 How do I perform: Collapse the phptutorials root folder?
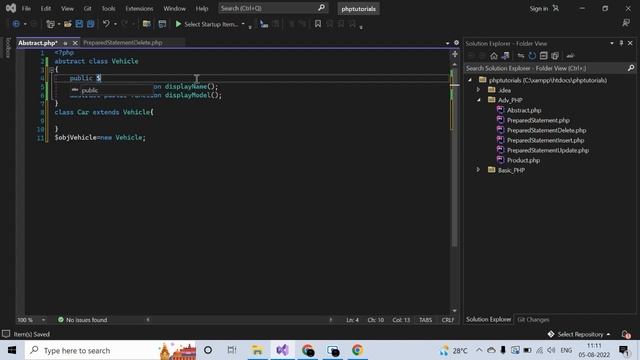tap(470, 80)
